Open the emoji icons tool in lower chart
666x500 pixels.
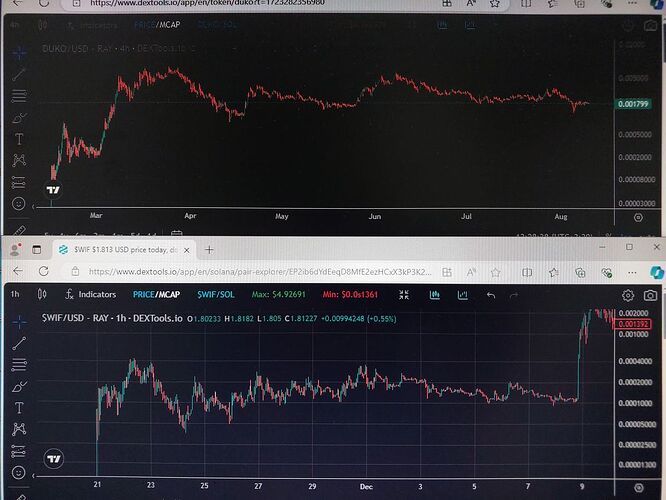coord(19,472)
